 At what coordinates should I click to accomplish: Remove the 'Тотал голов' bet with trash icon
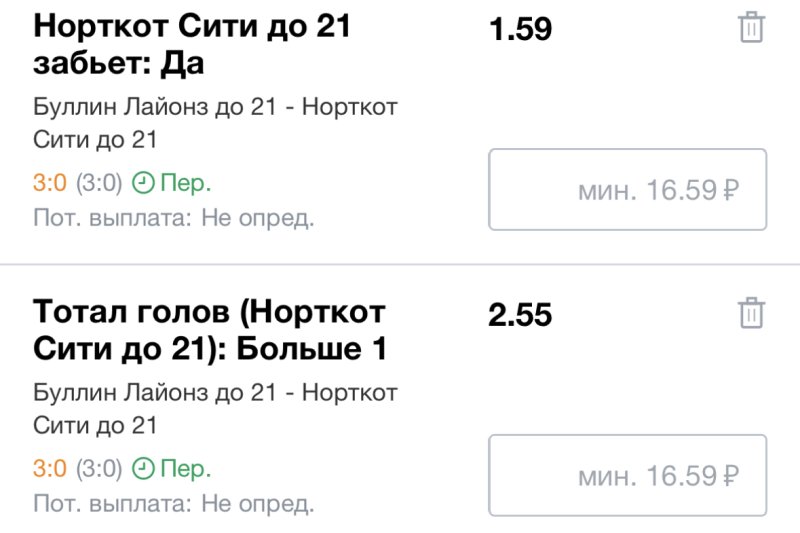(x=751, y=314)
